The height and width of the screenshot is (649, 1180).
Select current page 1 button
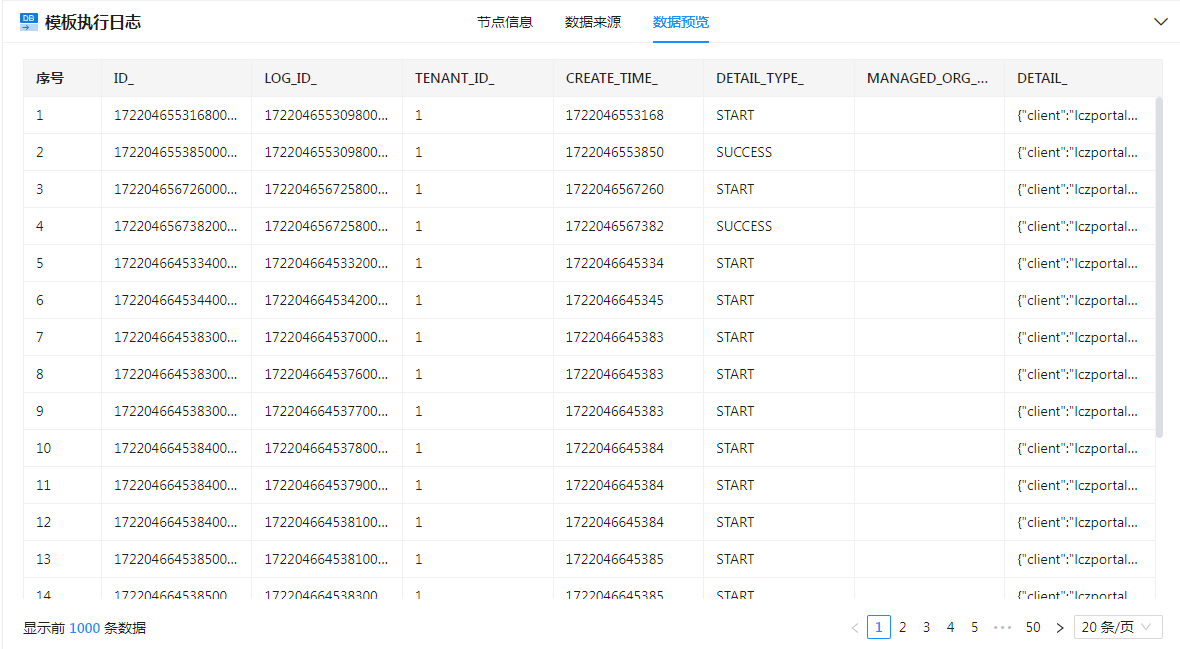point(879,628)
